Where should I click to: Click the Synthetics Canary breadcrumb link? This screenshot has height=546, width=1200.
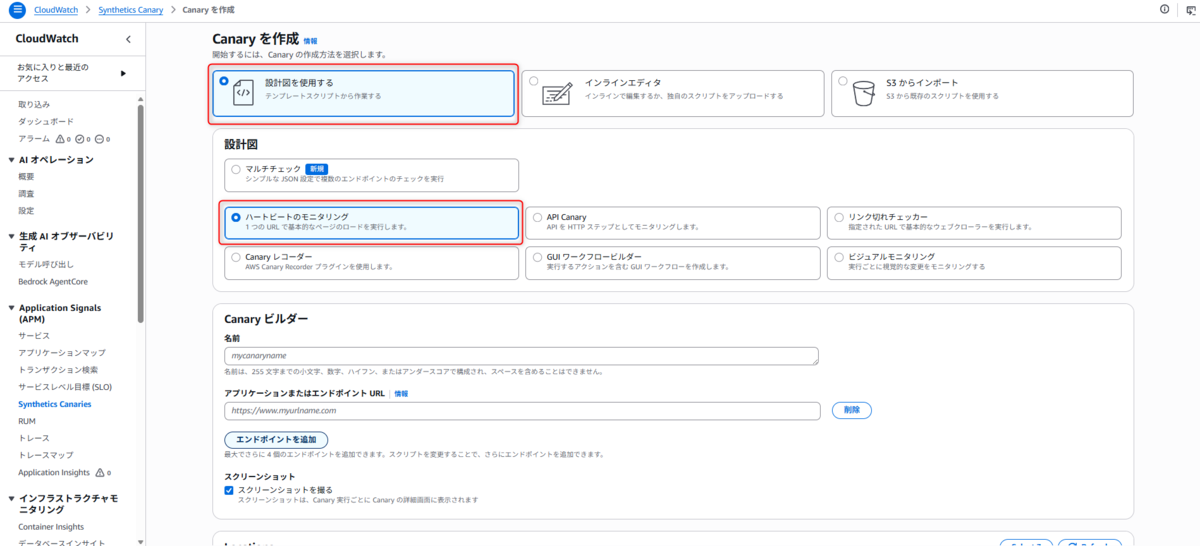(132, 9)
